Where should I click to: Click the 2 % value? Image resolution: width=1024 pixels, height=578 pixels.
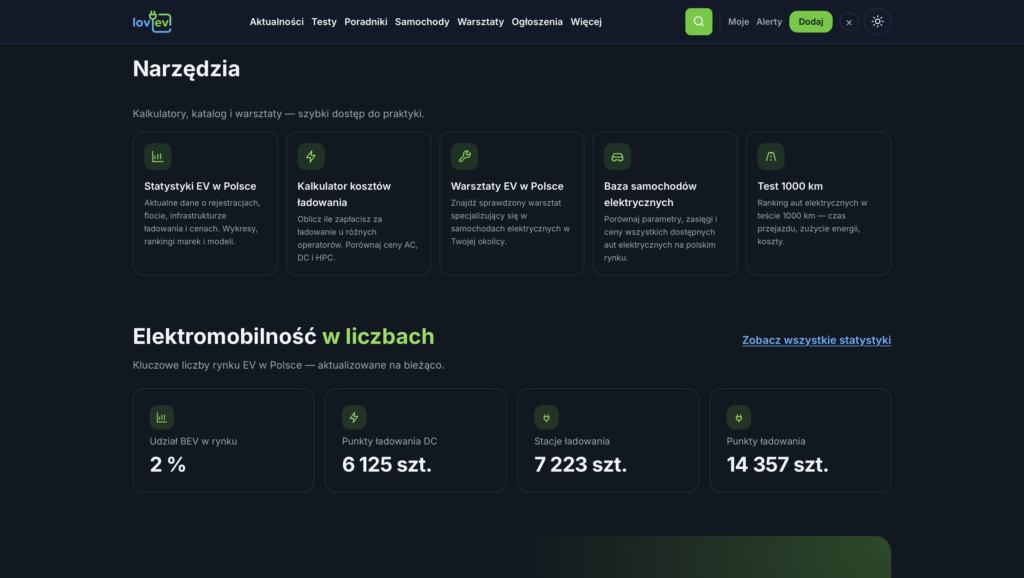(168, 464)
